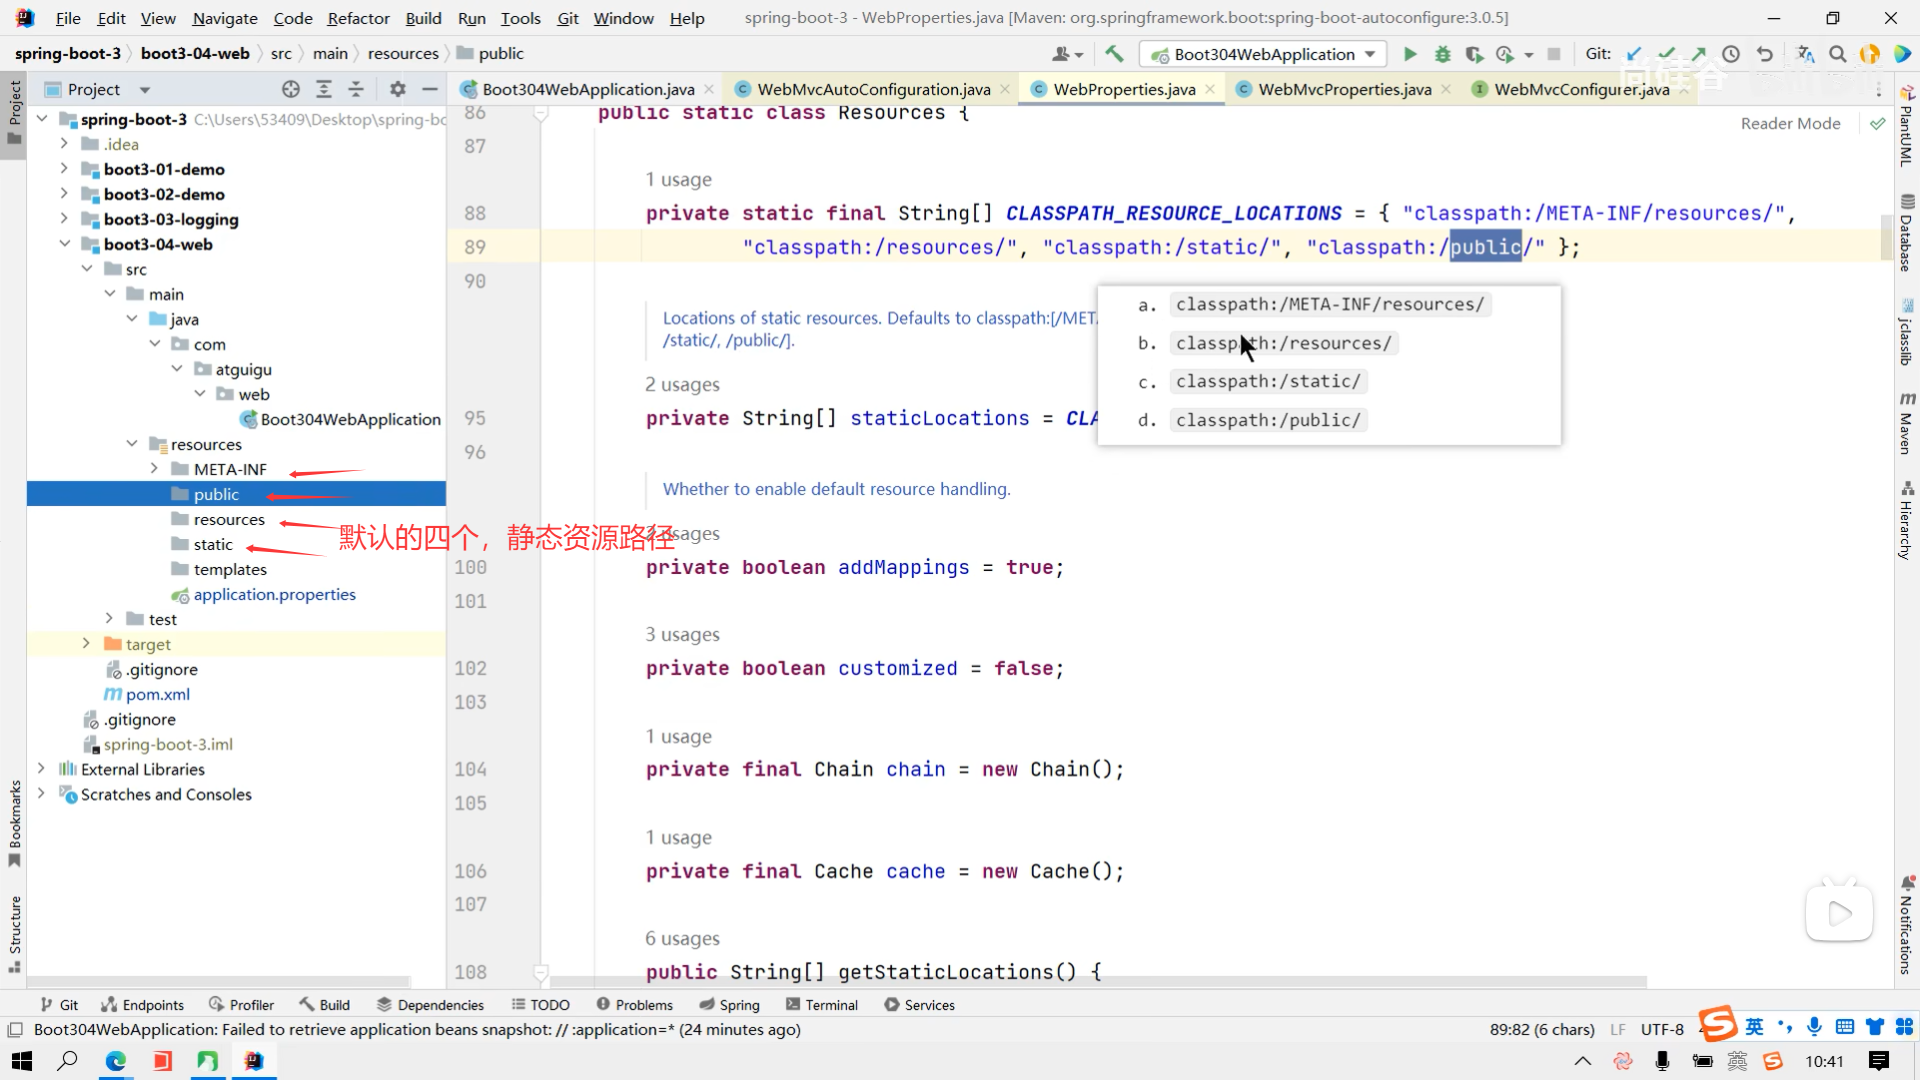Click the Debug bug icon

click(1442, 54)
